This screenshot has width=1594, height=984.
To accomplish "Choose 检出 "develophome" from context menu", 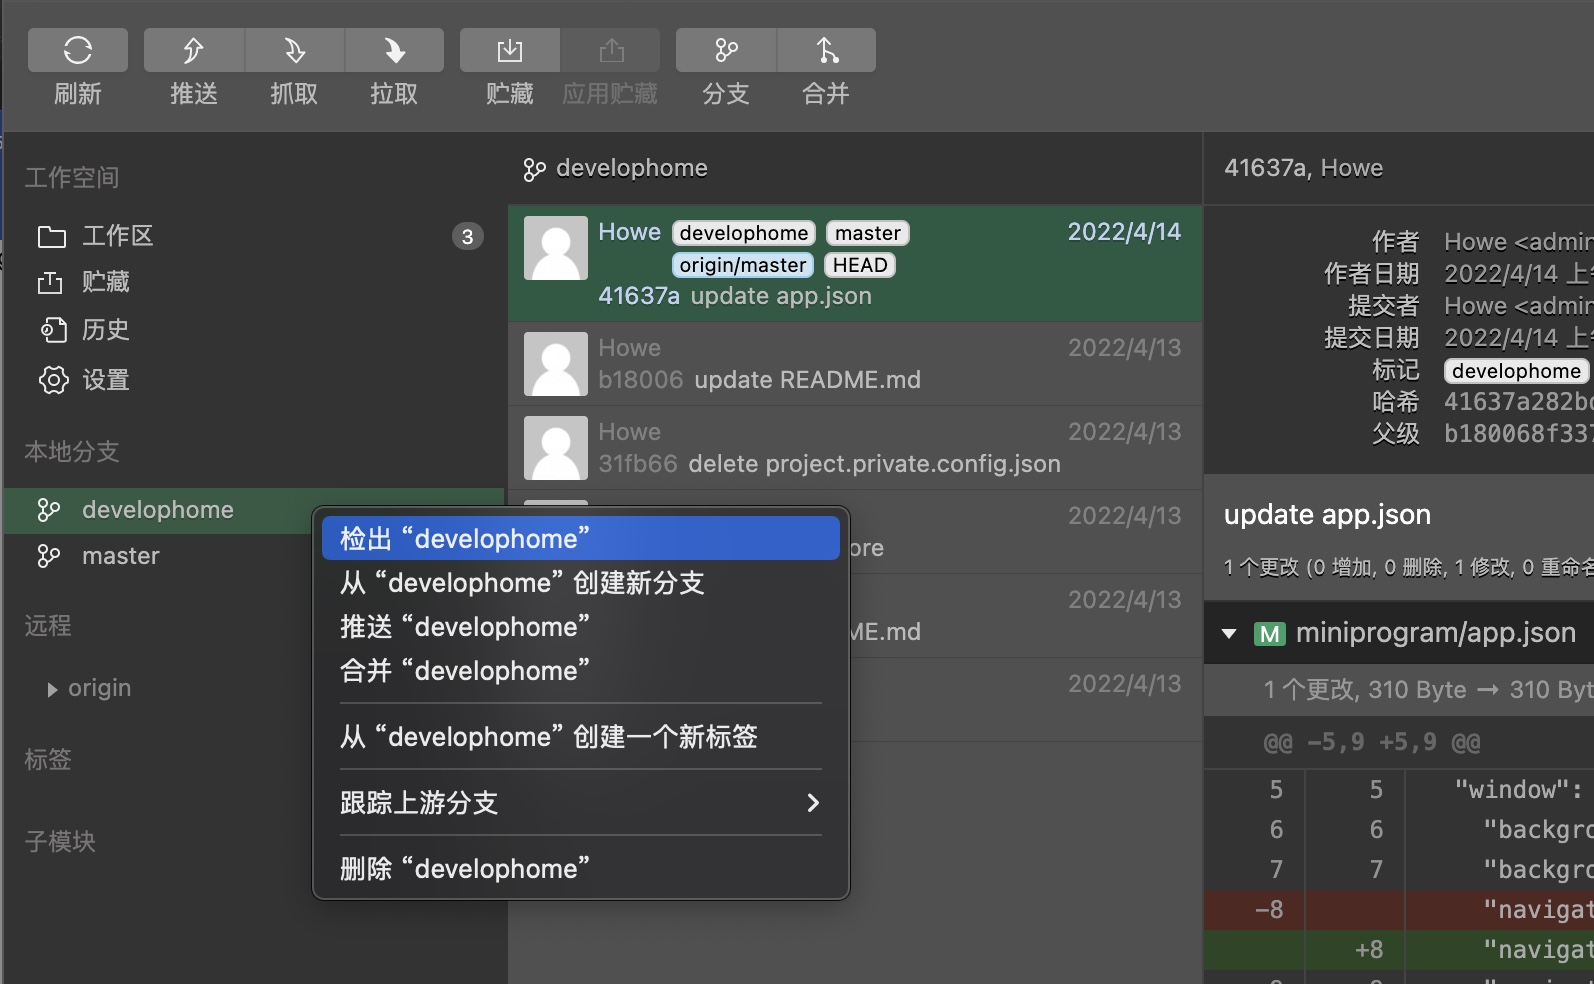I will pyautogui.click(x=580, y=539).
